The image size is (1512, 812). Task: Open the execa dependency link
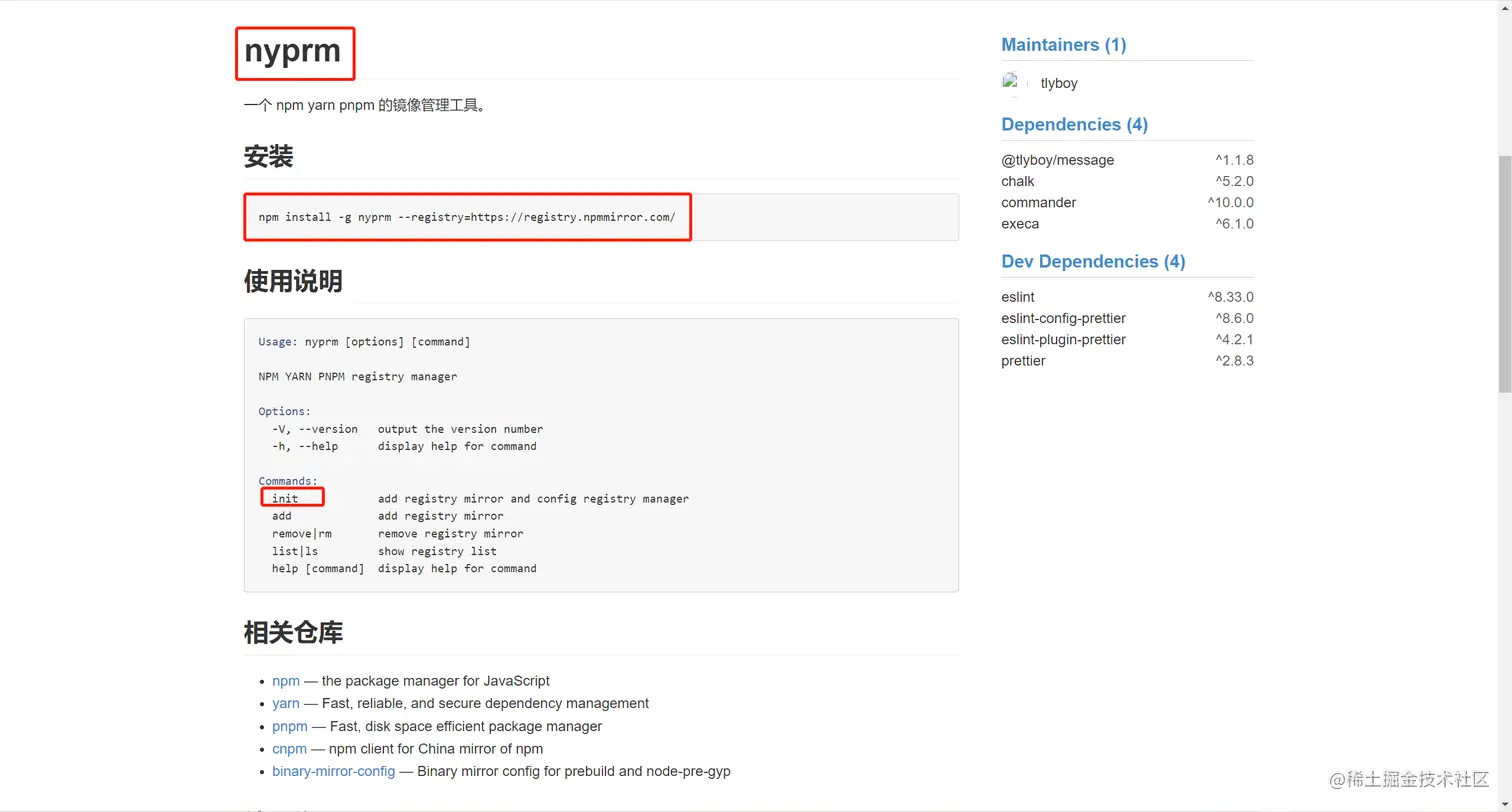coord(1020,224)
